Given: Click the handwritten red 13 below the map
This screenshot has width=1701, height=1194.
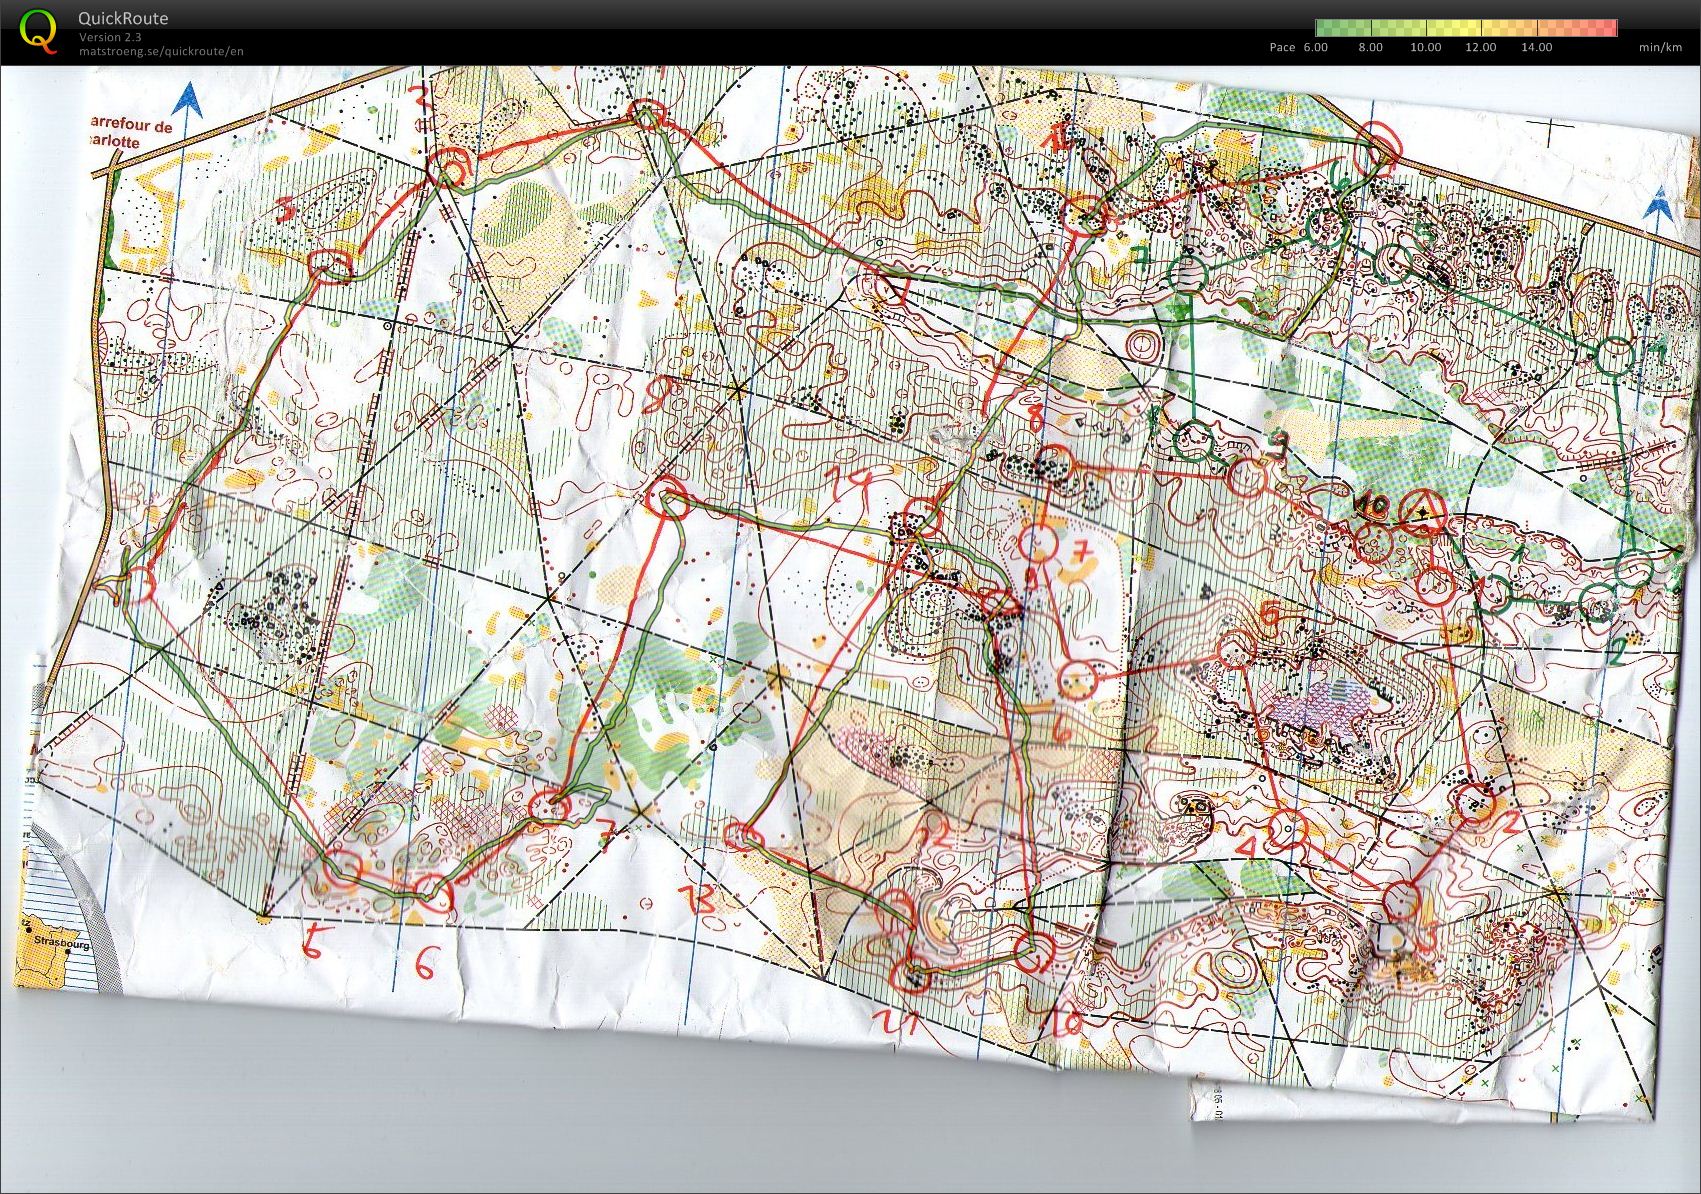Looking at the screenshot, I should coord(696,898).
